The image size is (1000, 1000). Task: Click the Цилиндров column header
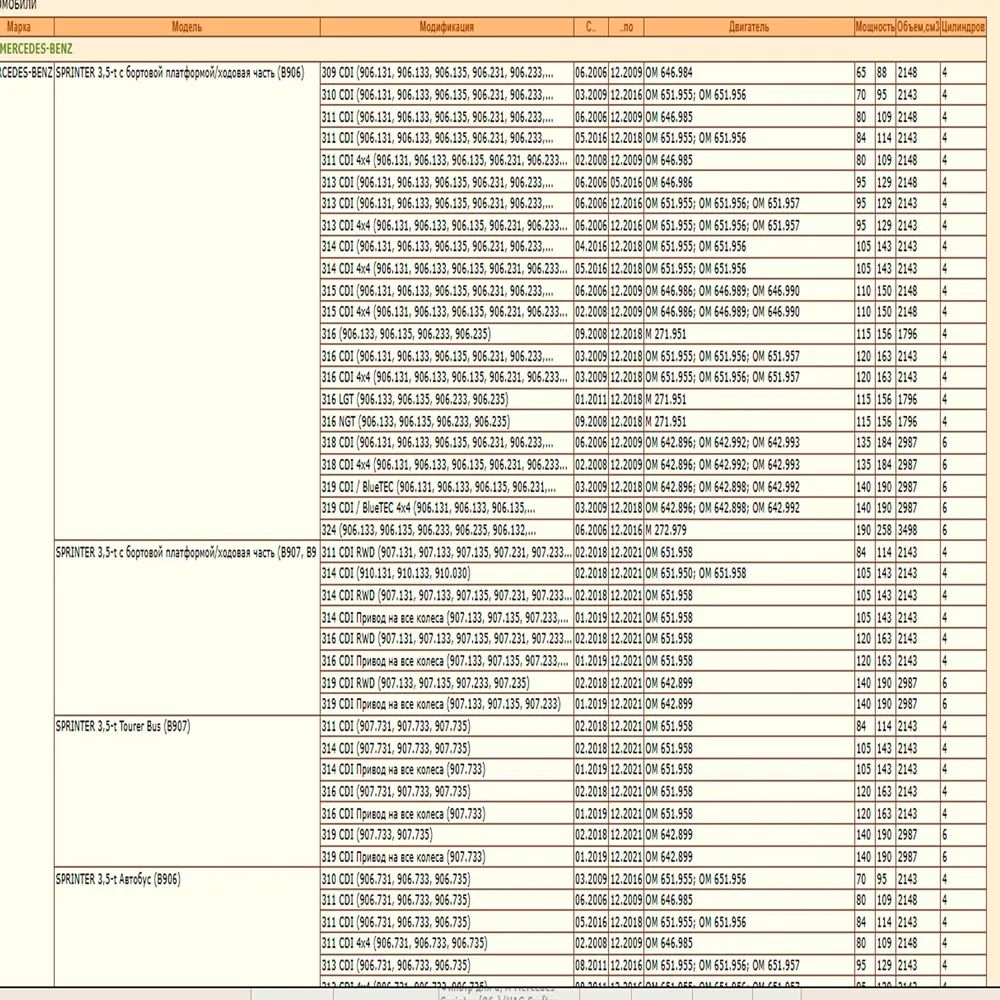pos(963,27)
